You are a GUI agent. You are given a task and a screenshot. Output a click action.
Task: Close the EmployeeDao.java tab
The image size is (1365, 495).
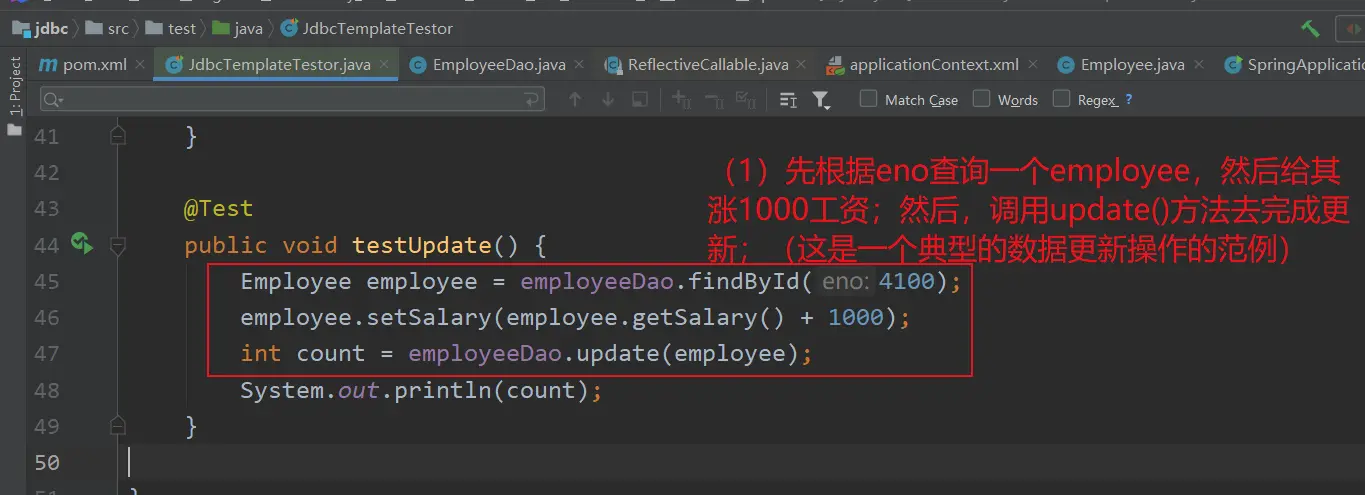(580, 65)
